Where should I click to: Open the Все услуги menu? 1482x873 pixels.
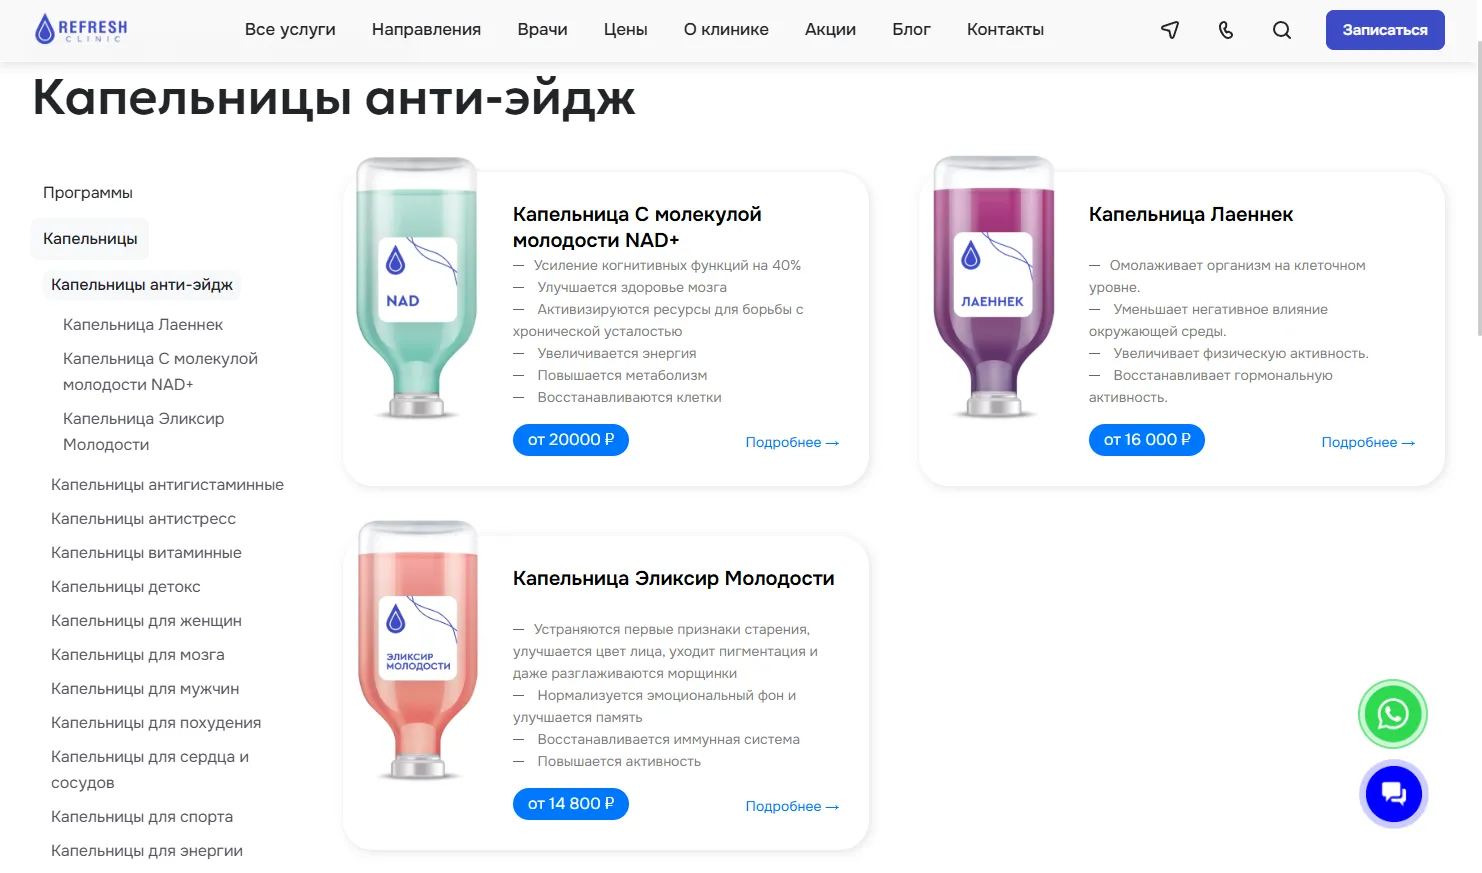pos(290,30)
